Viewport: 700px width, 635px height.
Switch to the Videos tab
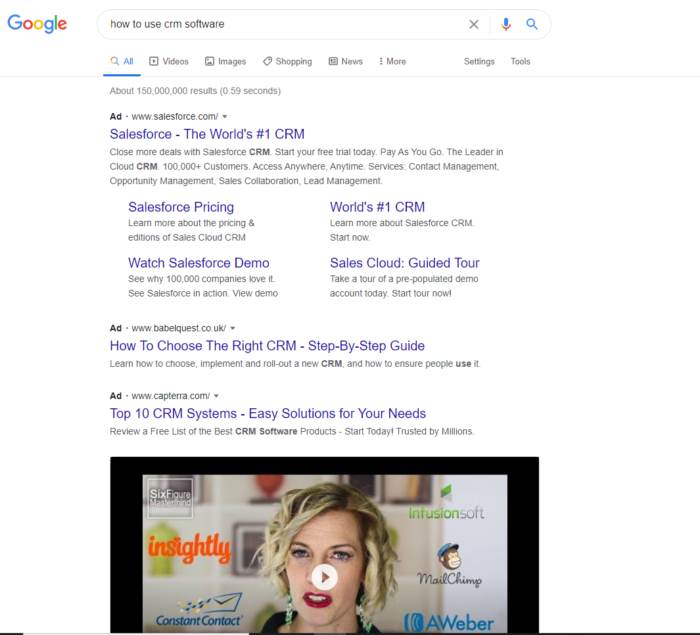[x=169, y=62]
